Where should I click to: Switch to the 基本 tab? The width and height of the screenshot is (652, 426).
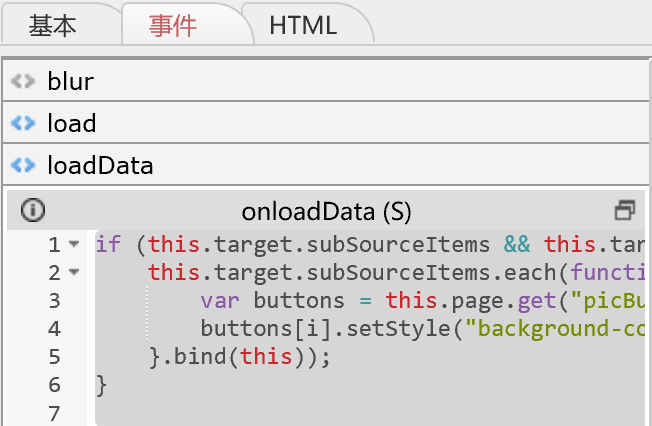(x=52, y=26)
